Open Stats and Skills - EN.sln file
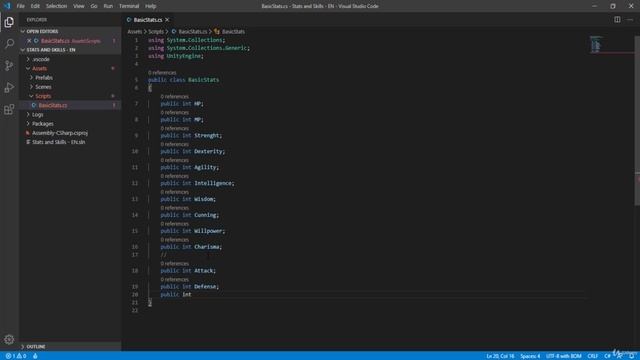Image resolution: width=640 pixels, height=360 pixels. point(58,142)
